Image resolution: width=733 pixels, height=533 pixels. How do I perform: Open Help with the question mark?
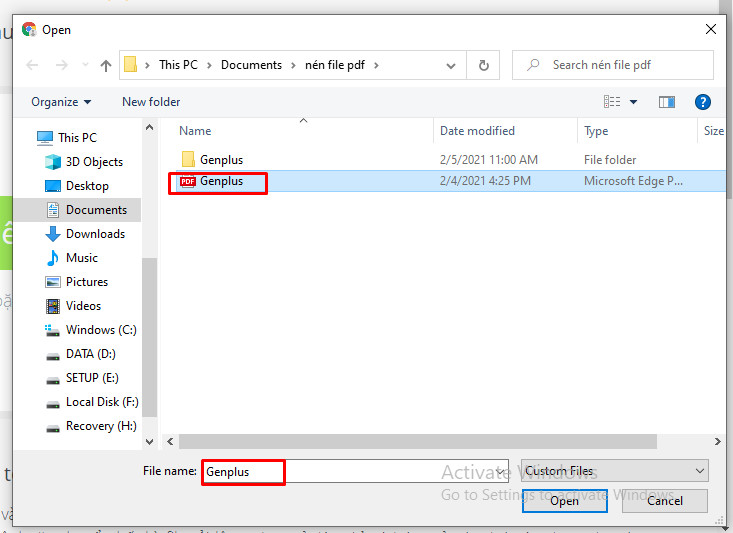pyautogui.click(x=703, y=101)
